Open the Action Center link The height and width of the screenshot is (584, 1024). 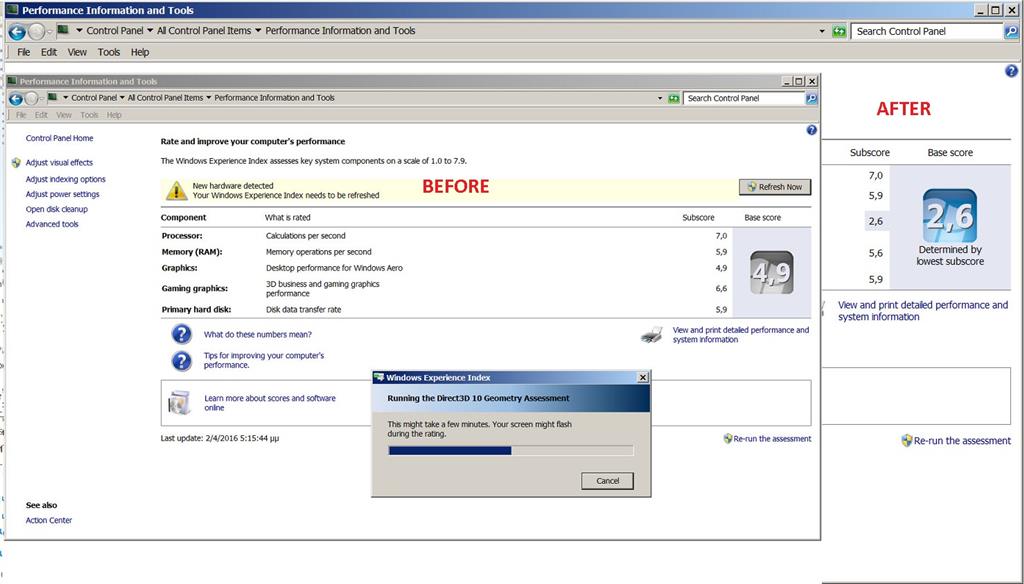tap(49, 521)
